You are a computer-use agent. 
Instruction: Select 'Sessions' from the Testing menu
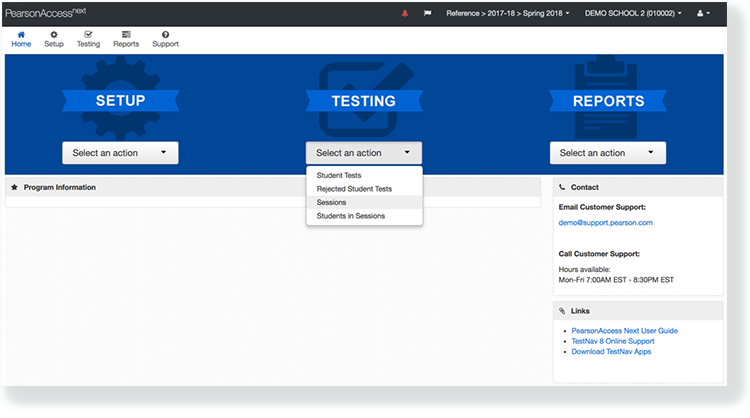332,202
